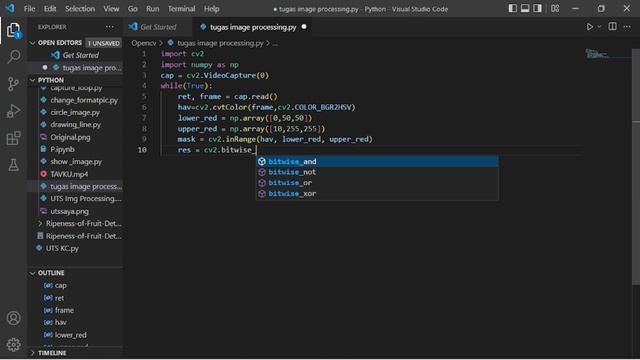Open the Go menu
The image size is (640, 360).
pos(133,9)
